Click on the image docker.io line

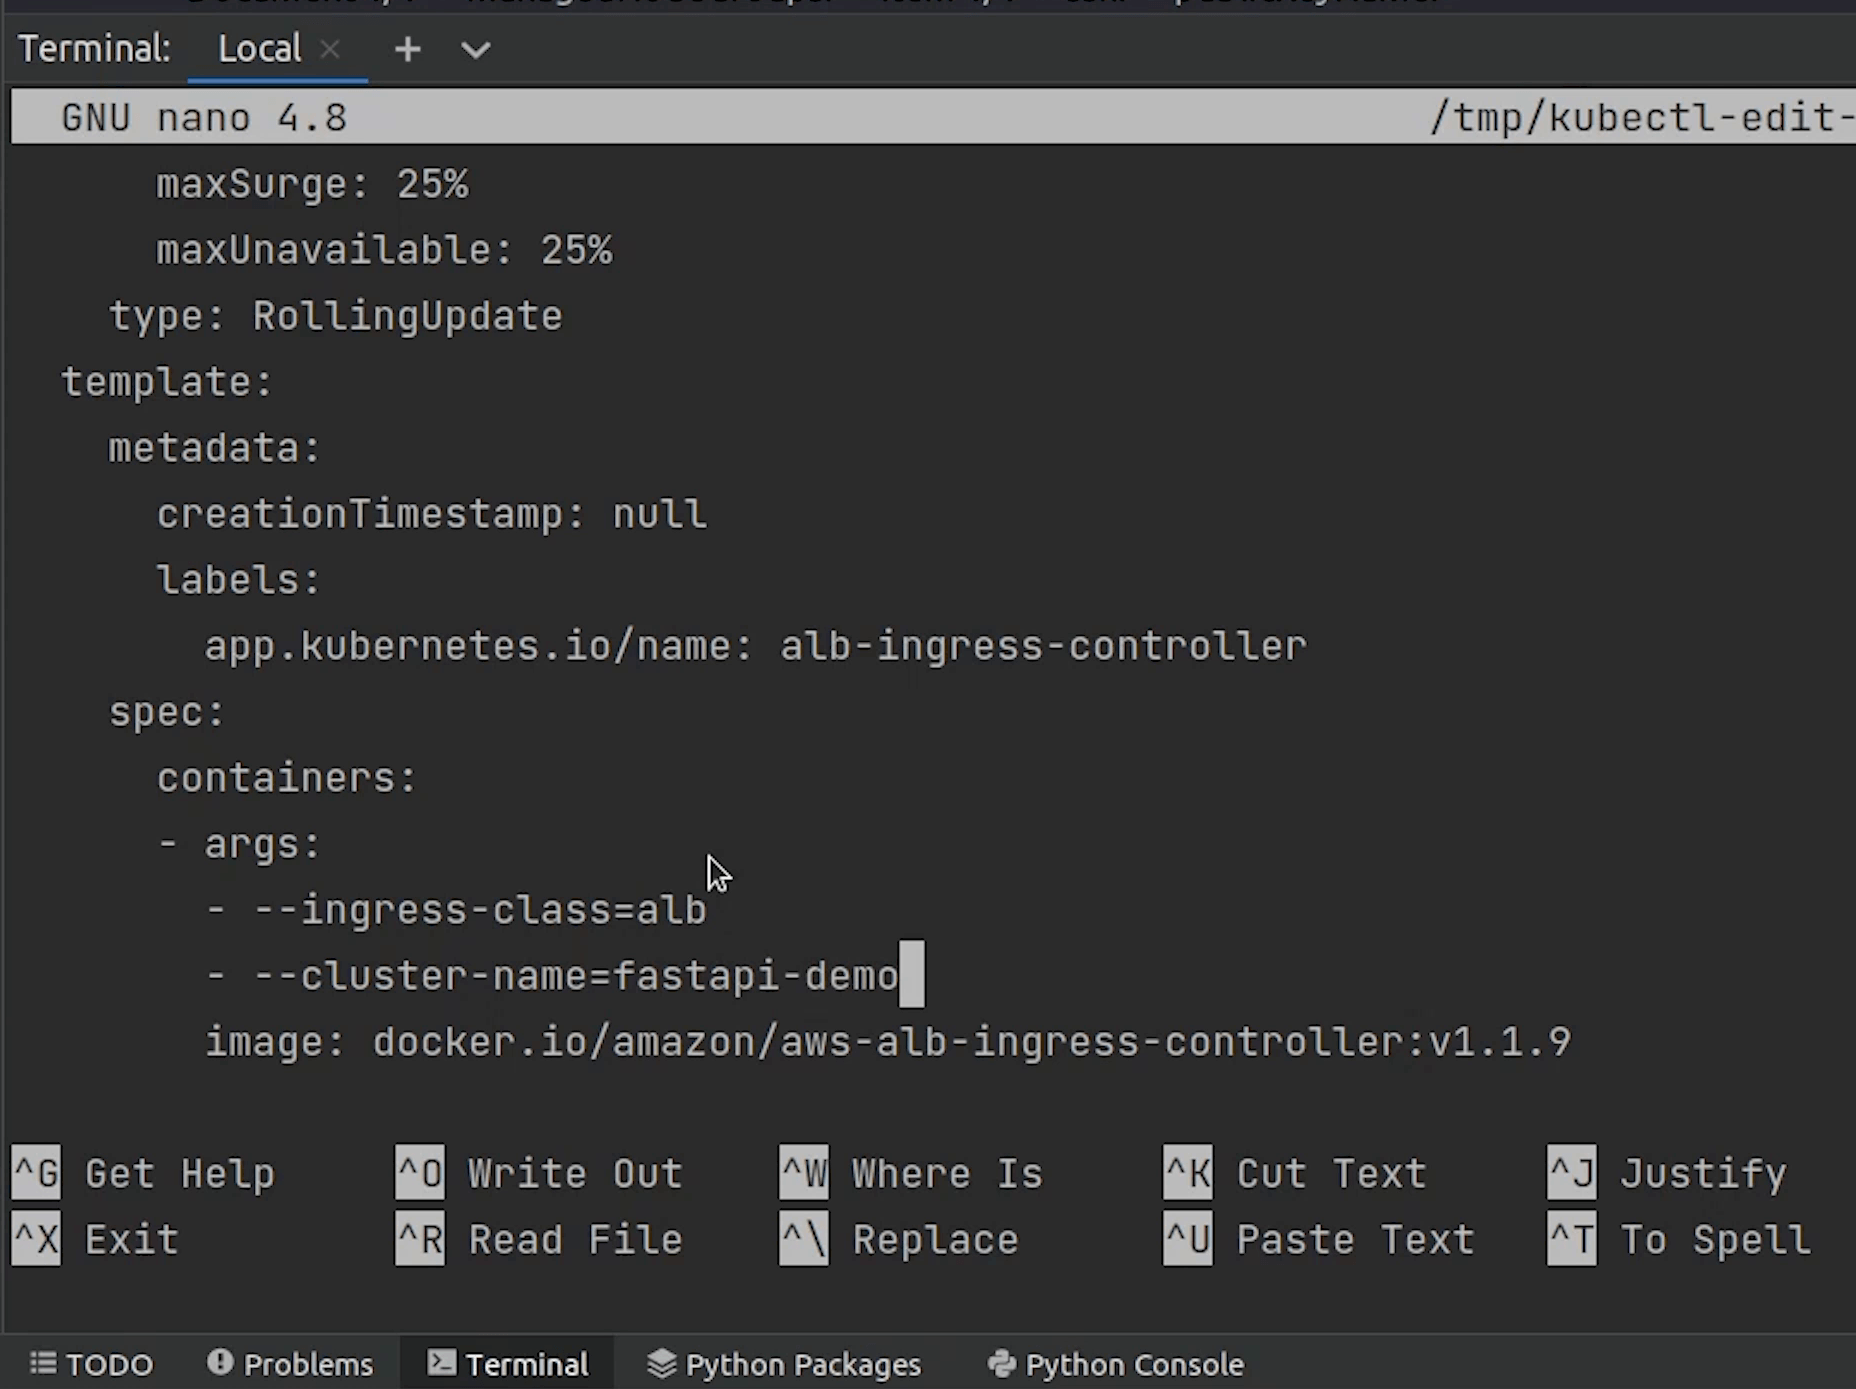[887, 1043]
